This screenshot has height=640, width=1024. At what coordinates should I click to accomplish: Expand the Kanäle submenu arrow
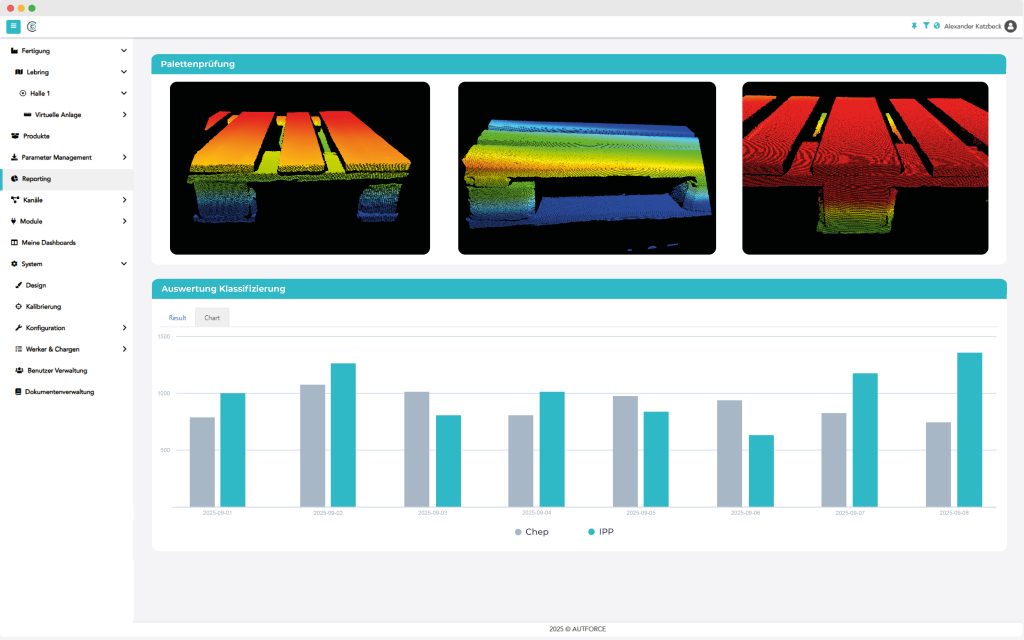[124, 200]
